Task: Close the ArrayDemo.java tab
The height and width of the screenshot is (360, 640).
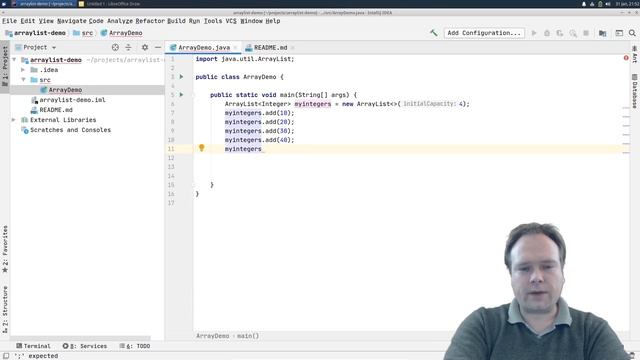Action: click(x=236, y=48)
